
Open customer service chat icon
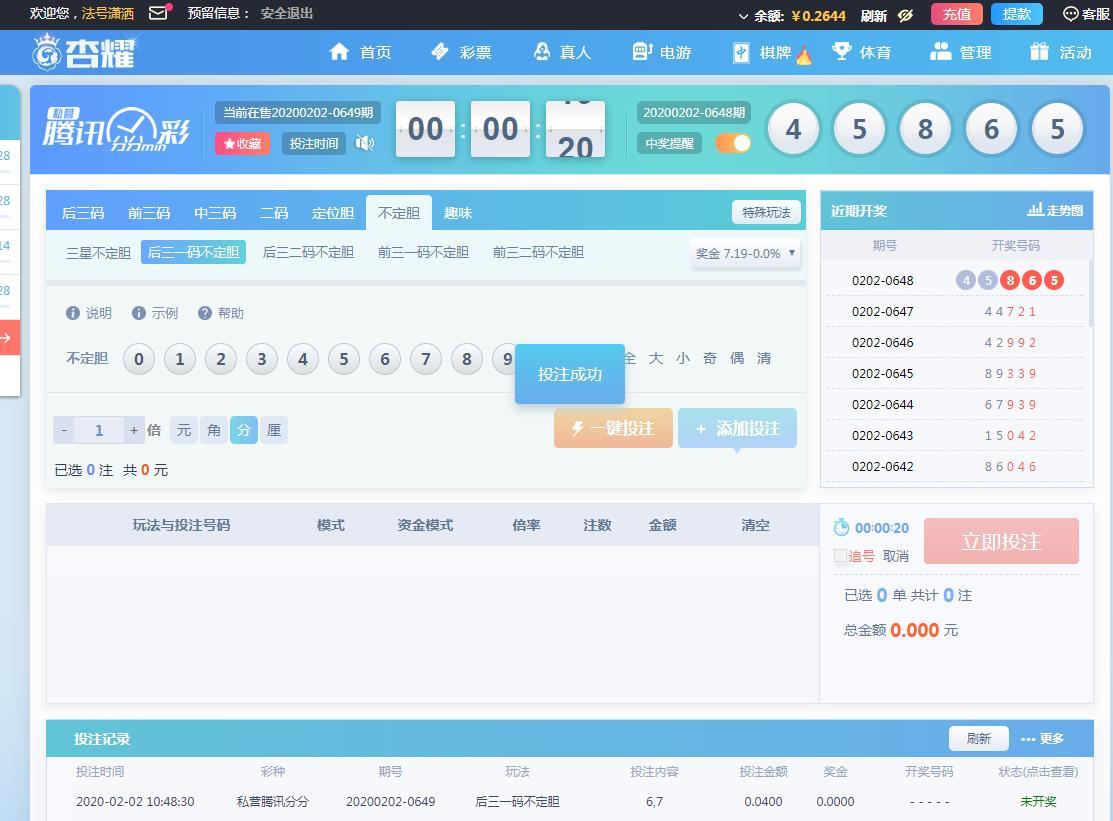[x=1070, y=14]
